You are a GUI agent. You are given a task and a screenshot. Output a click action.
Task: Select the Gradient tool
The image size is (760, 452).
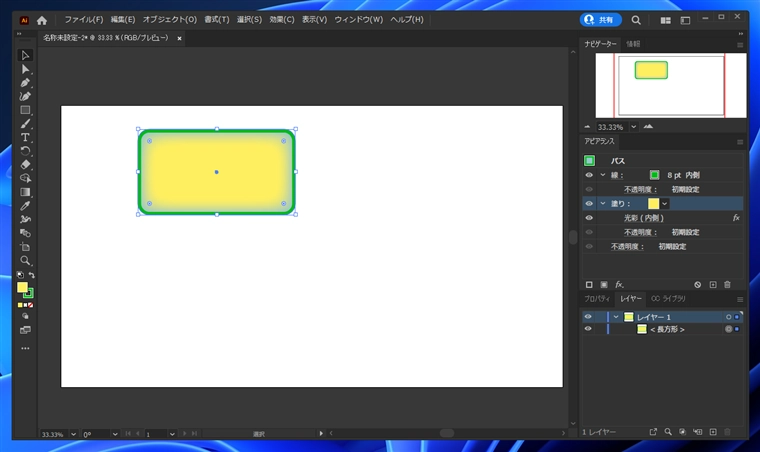[x=25, y=192]
